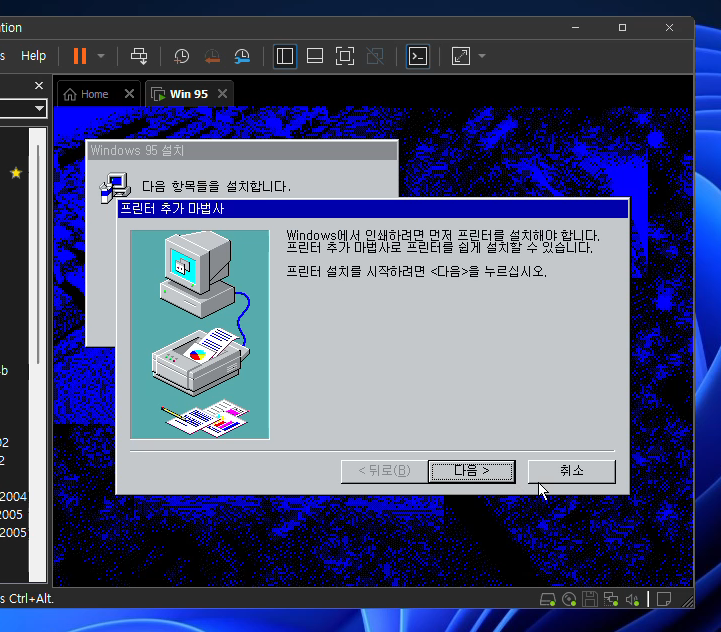Click the hard disk status icon

coord(548,599)
